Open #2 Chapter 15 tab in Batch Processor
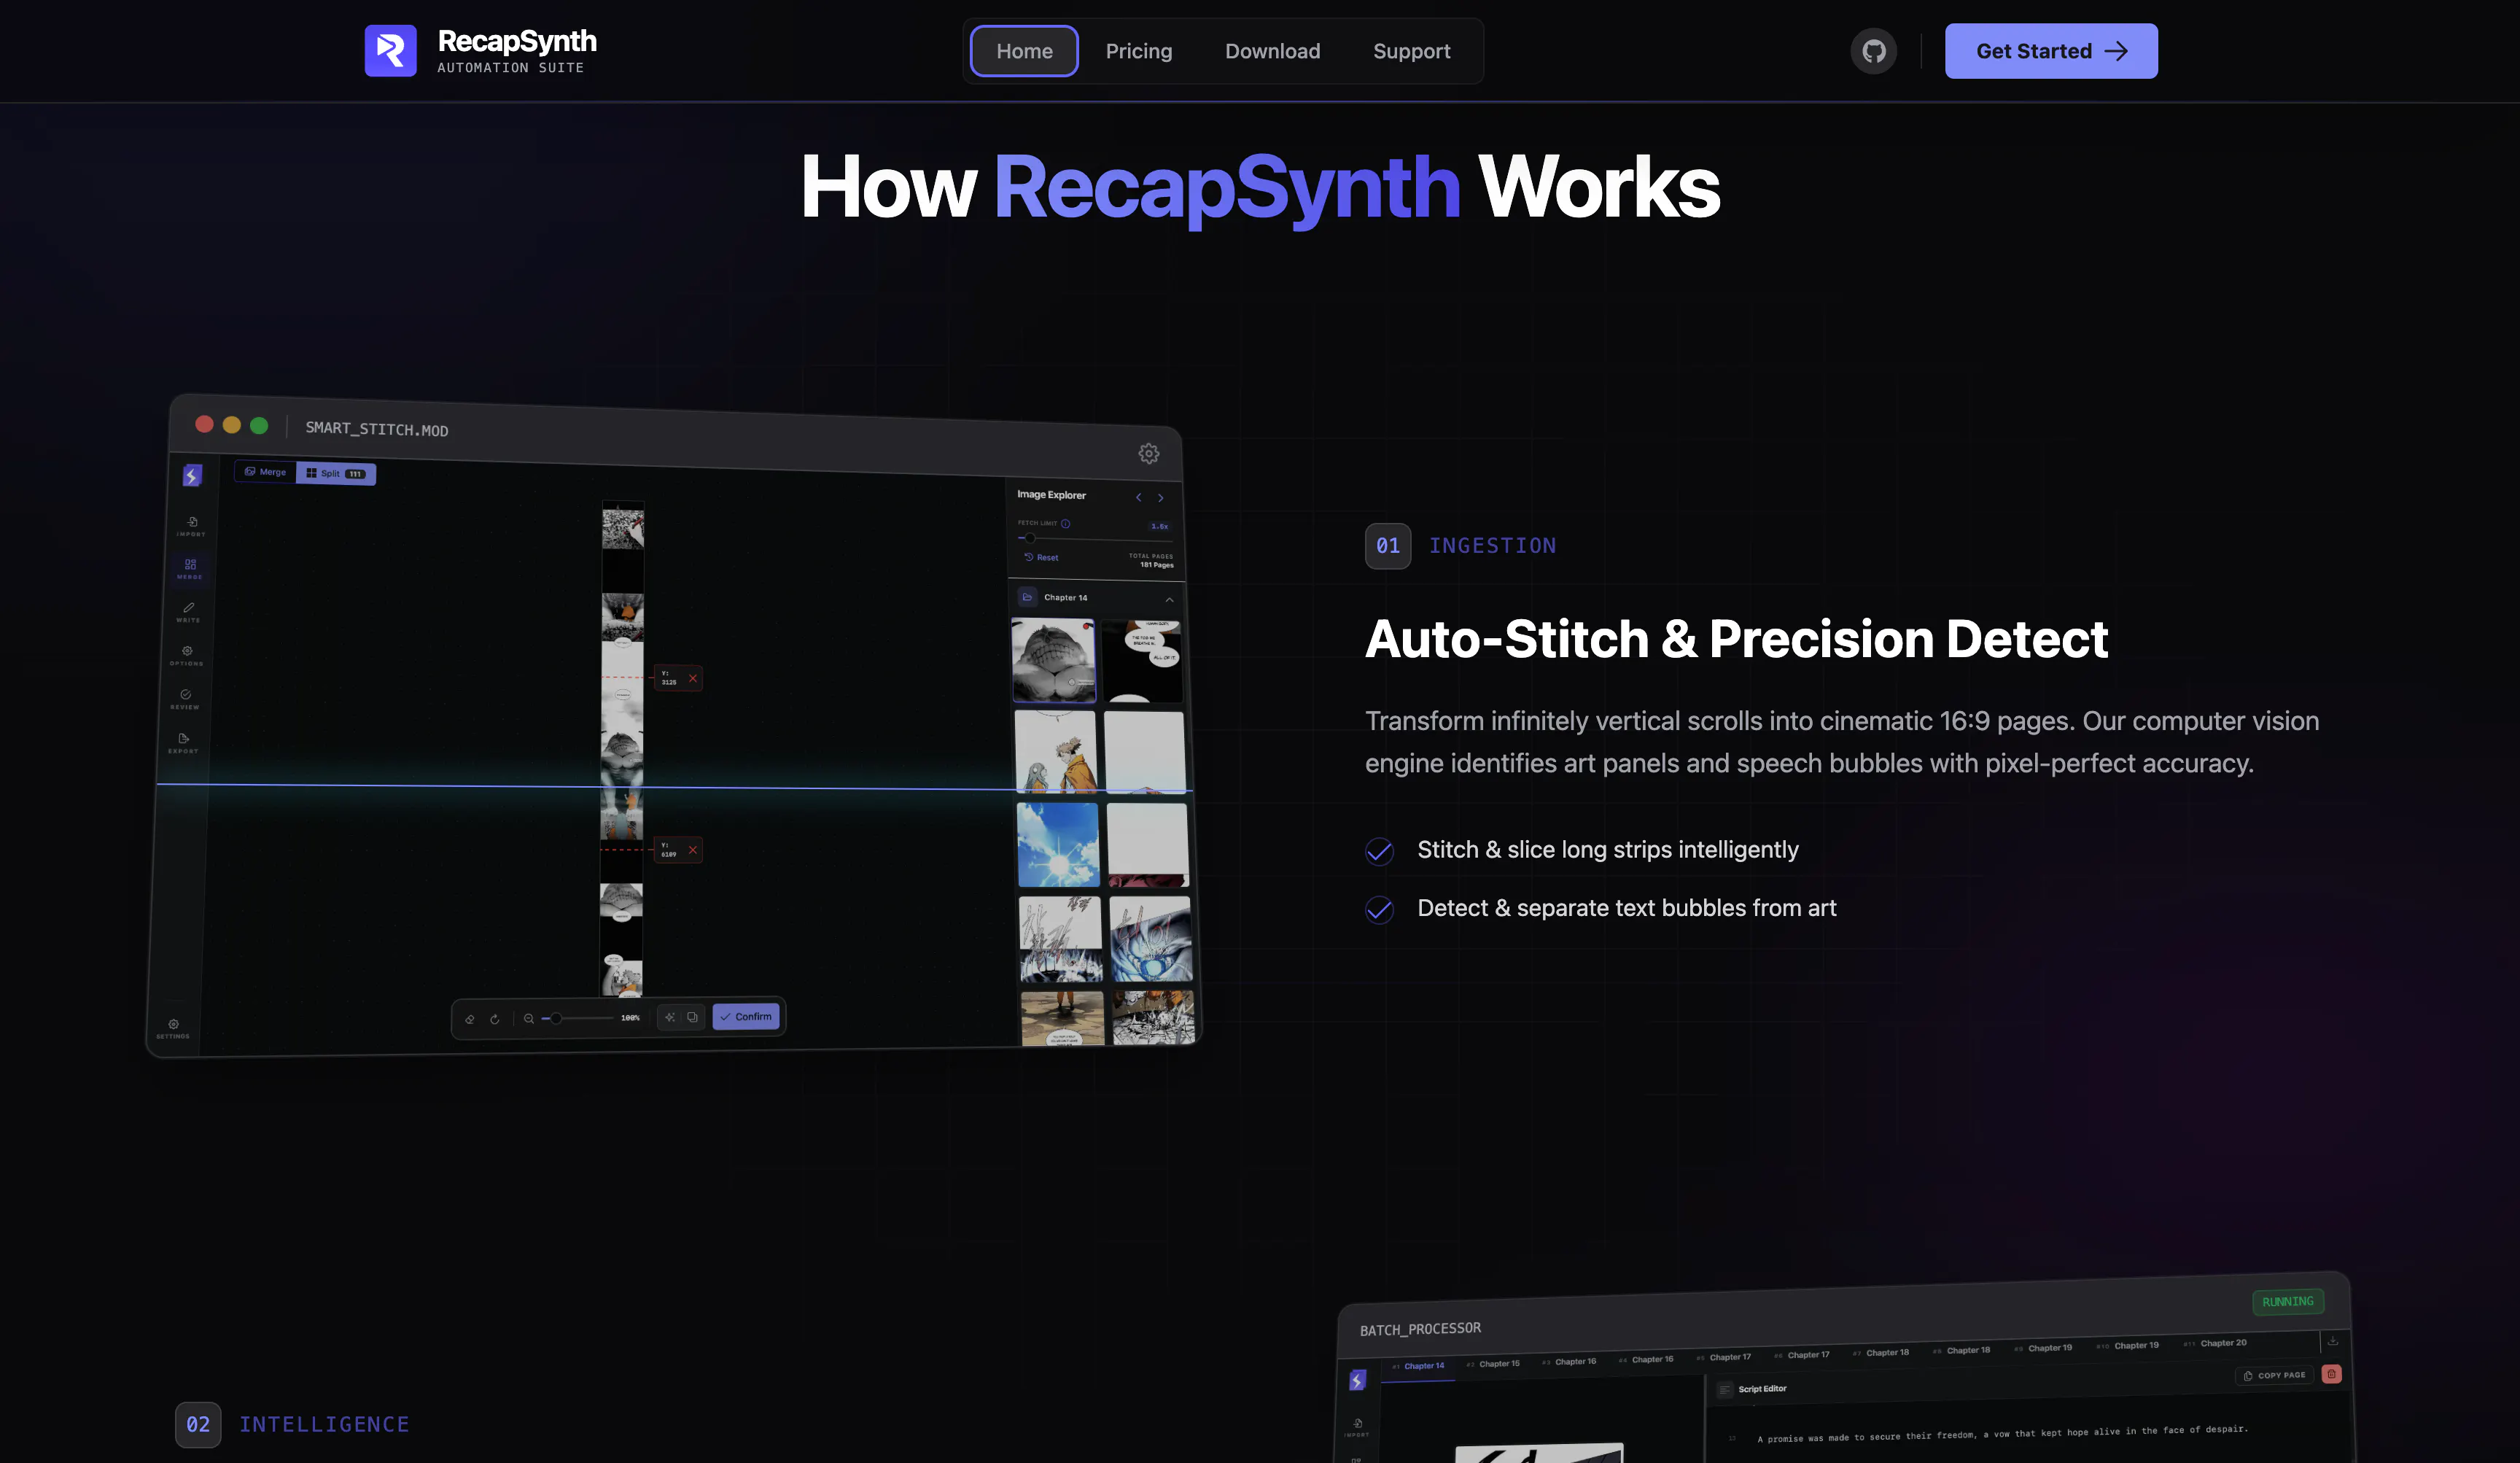Viewport: 2520px width, 1463px height. (1493, 1363)
